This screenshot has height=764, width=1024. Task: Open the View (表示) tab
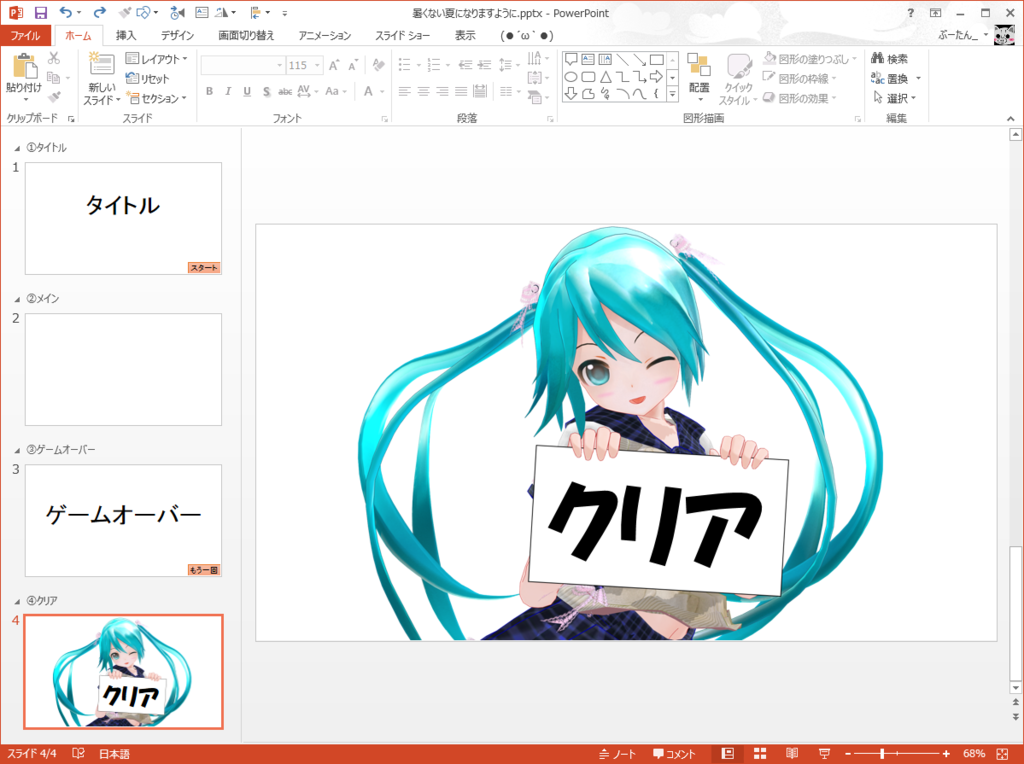[465, 35]
